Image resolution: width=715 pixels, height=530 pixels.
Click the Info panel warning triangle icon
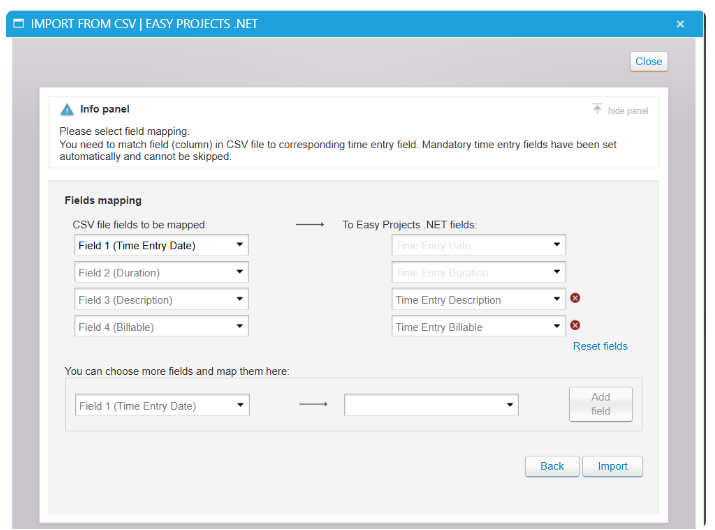(x=67, y=109)
